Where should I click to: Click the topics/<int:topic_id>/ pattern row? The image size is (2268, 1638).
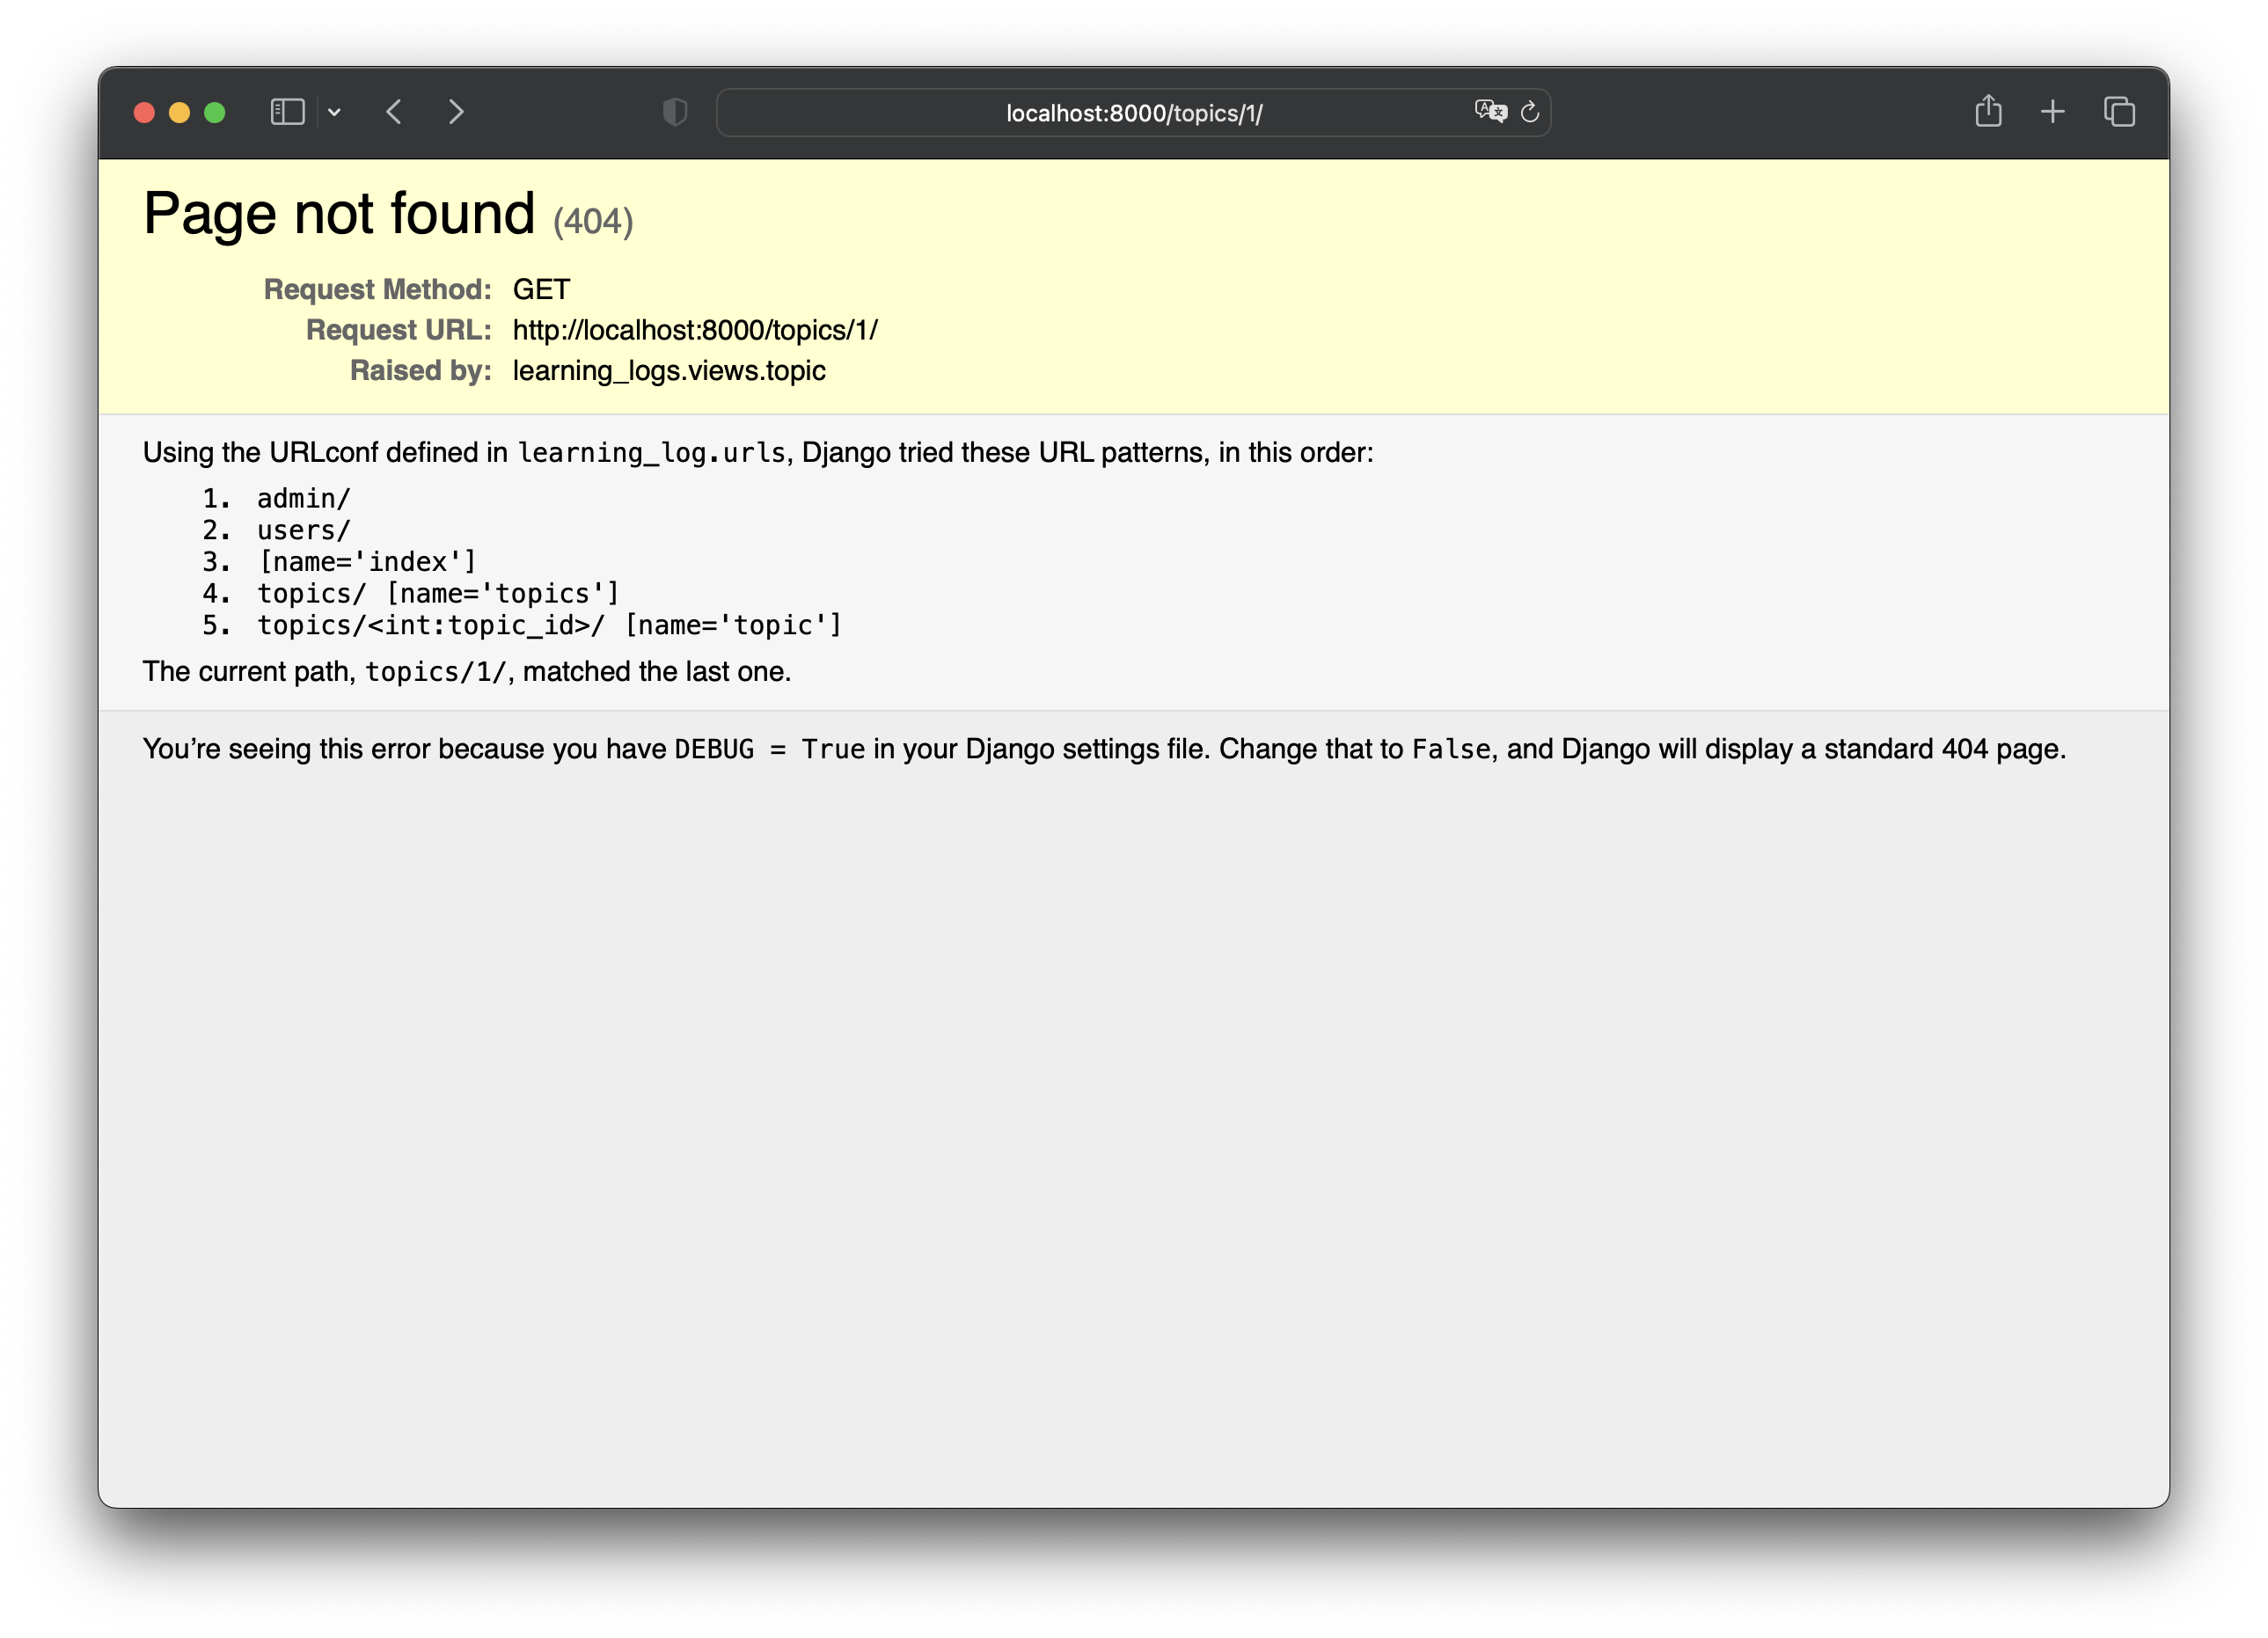pos(549,625)
